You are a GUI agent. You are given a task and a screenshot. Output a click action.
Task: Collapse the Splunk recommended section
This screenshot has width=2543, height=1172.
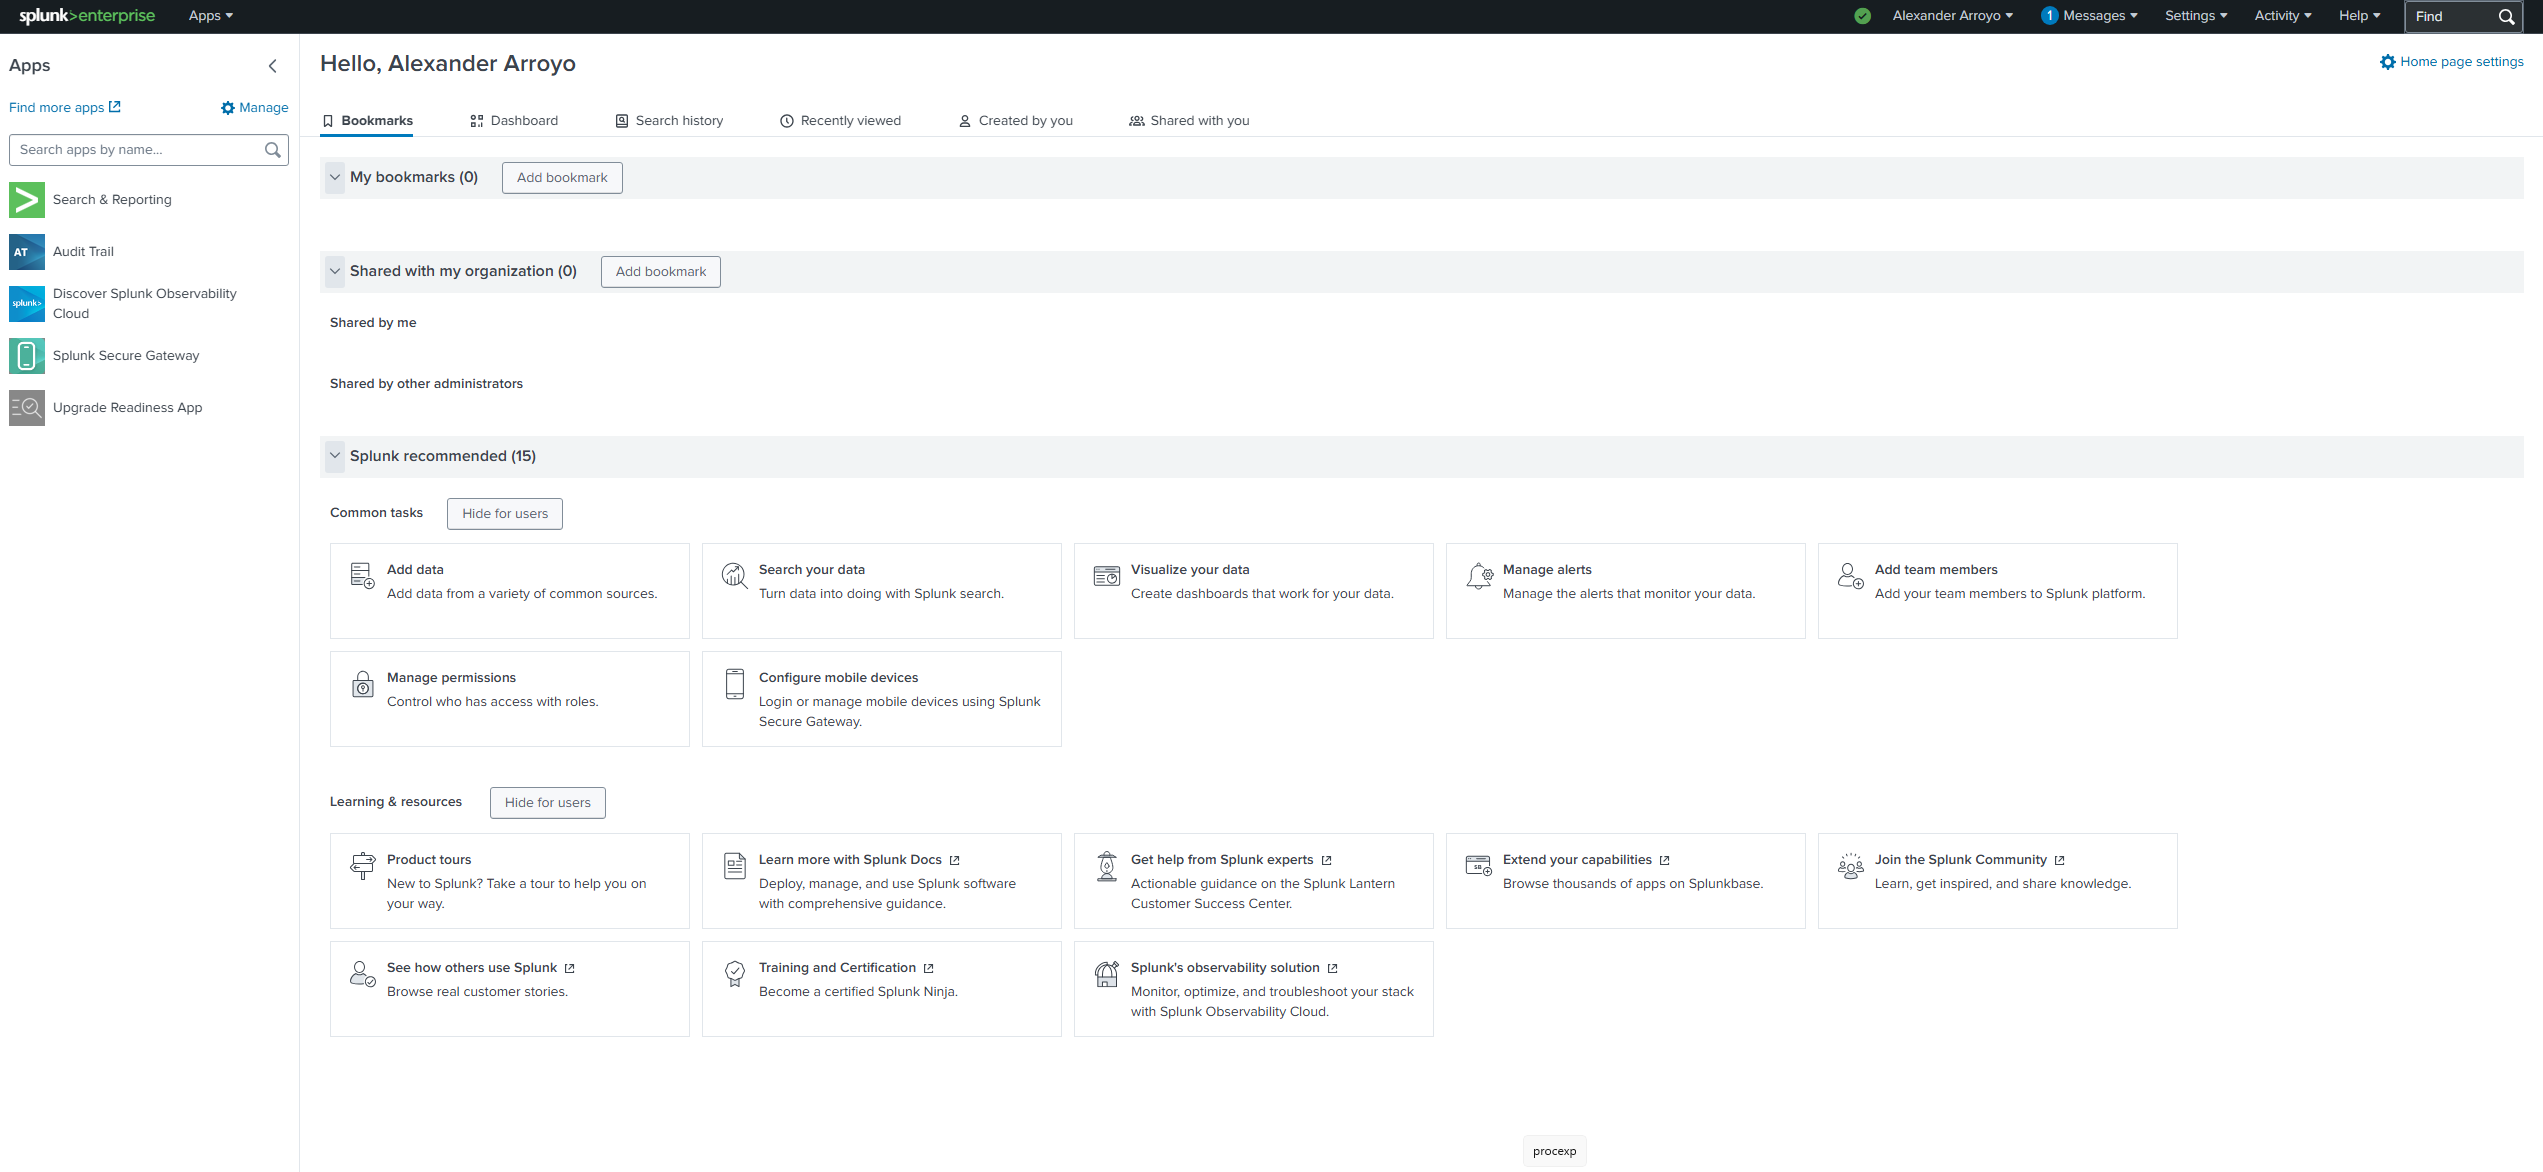[335, 456]
